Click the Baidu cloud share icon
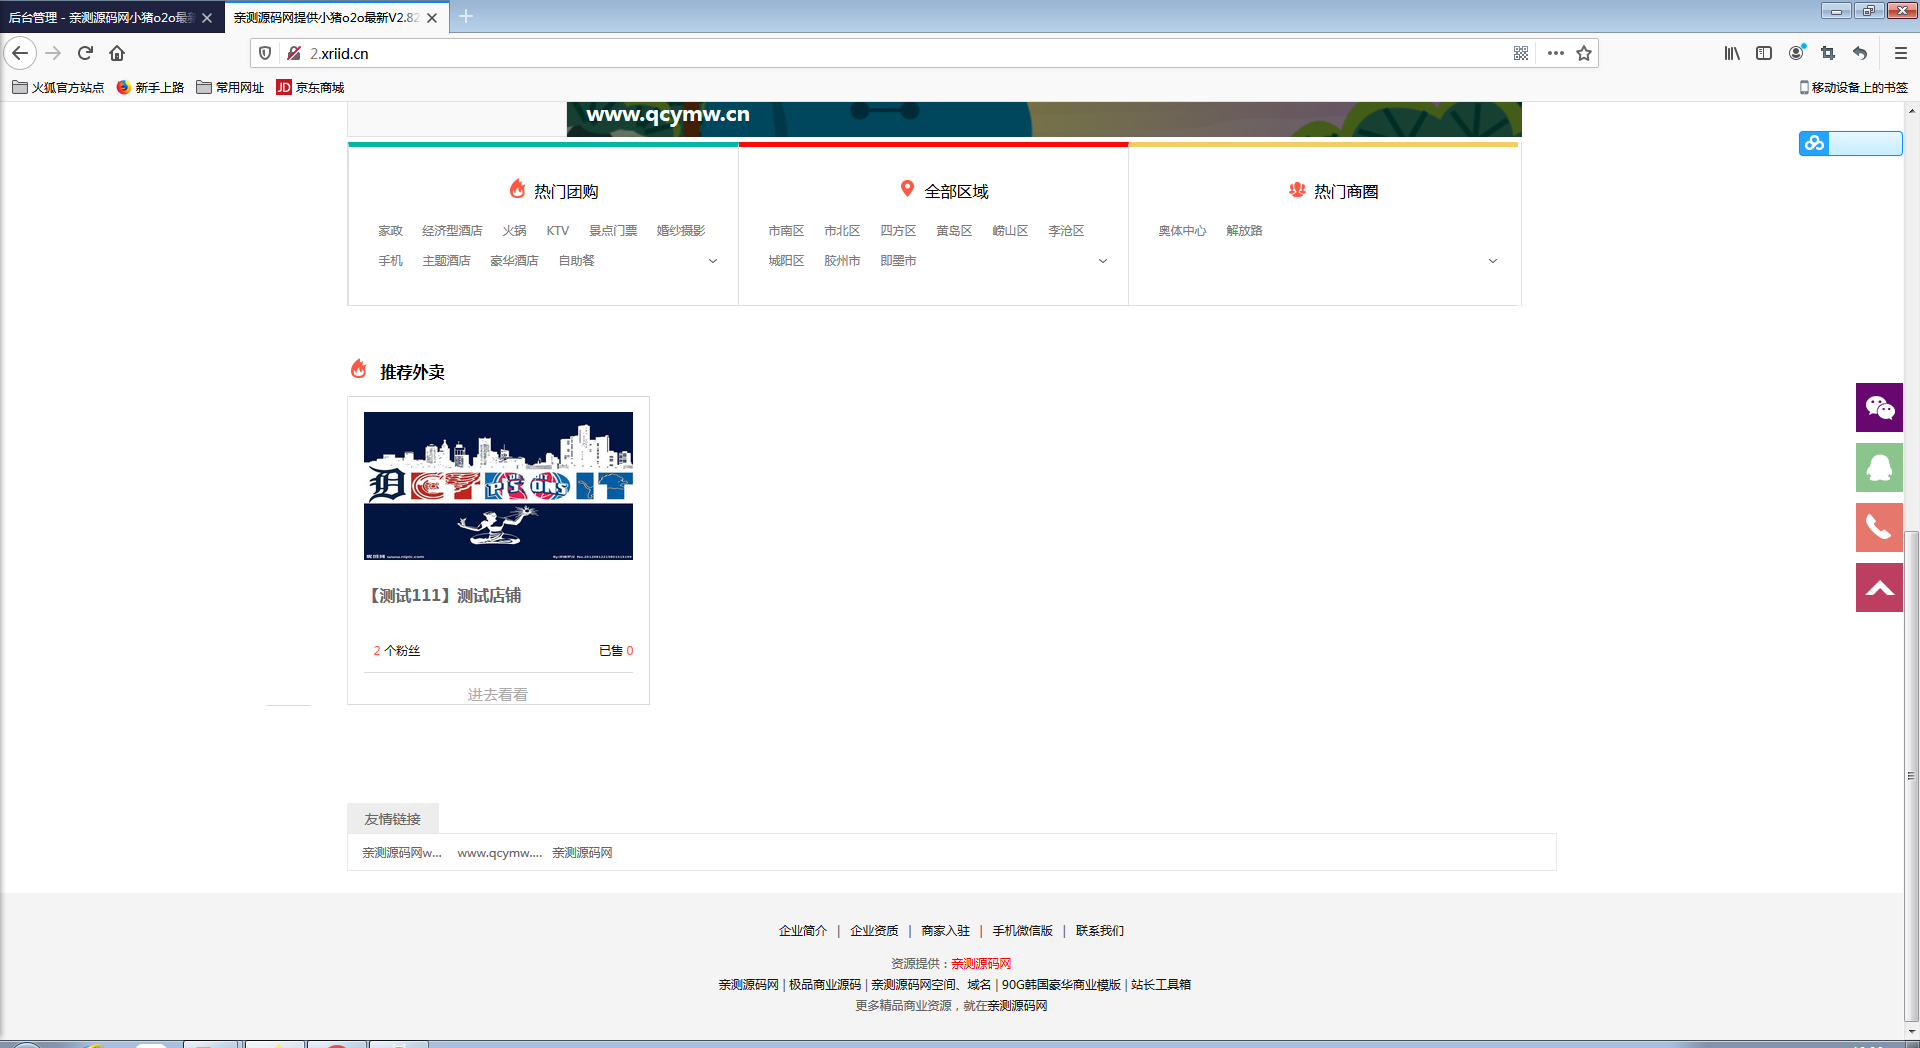Viewport: 1920px width, 1048px height. pos(1814,143)
